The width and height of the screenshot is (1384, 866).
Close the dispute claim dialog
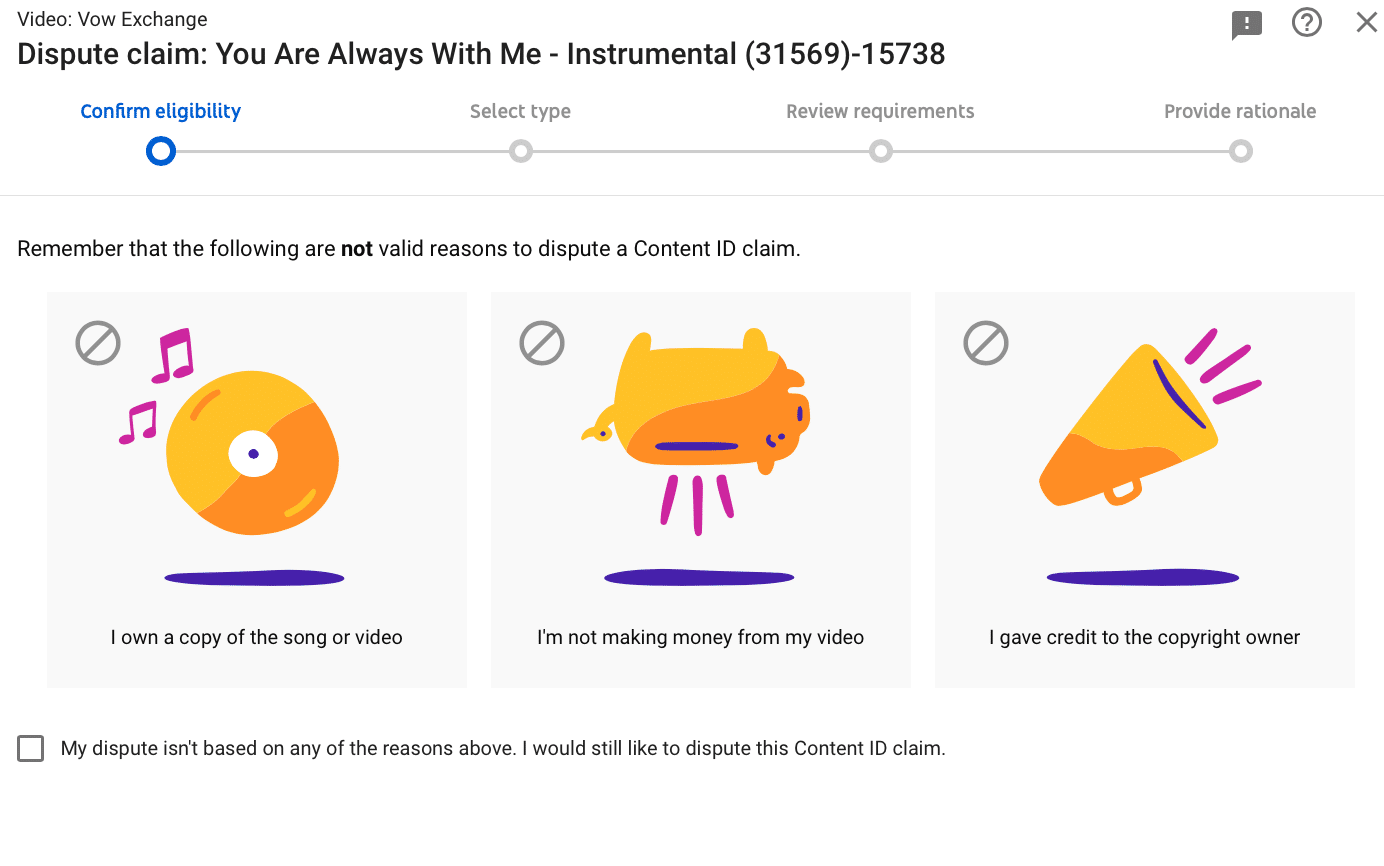[1366, 22]
